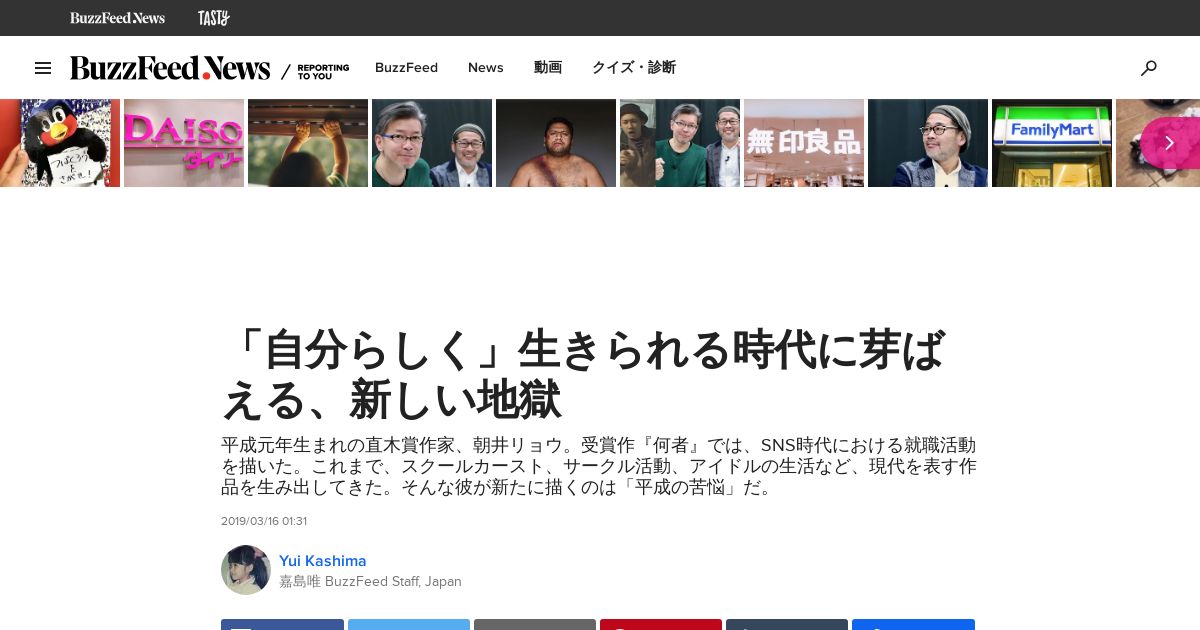Open the hamburger menu icon
1200x630 pixels.
pos(43,68)
